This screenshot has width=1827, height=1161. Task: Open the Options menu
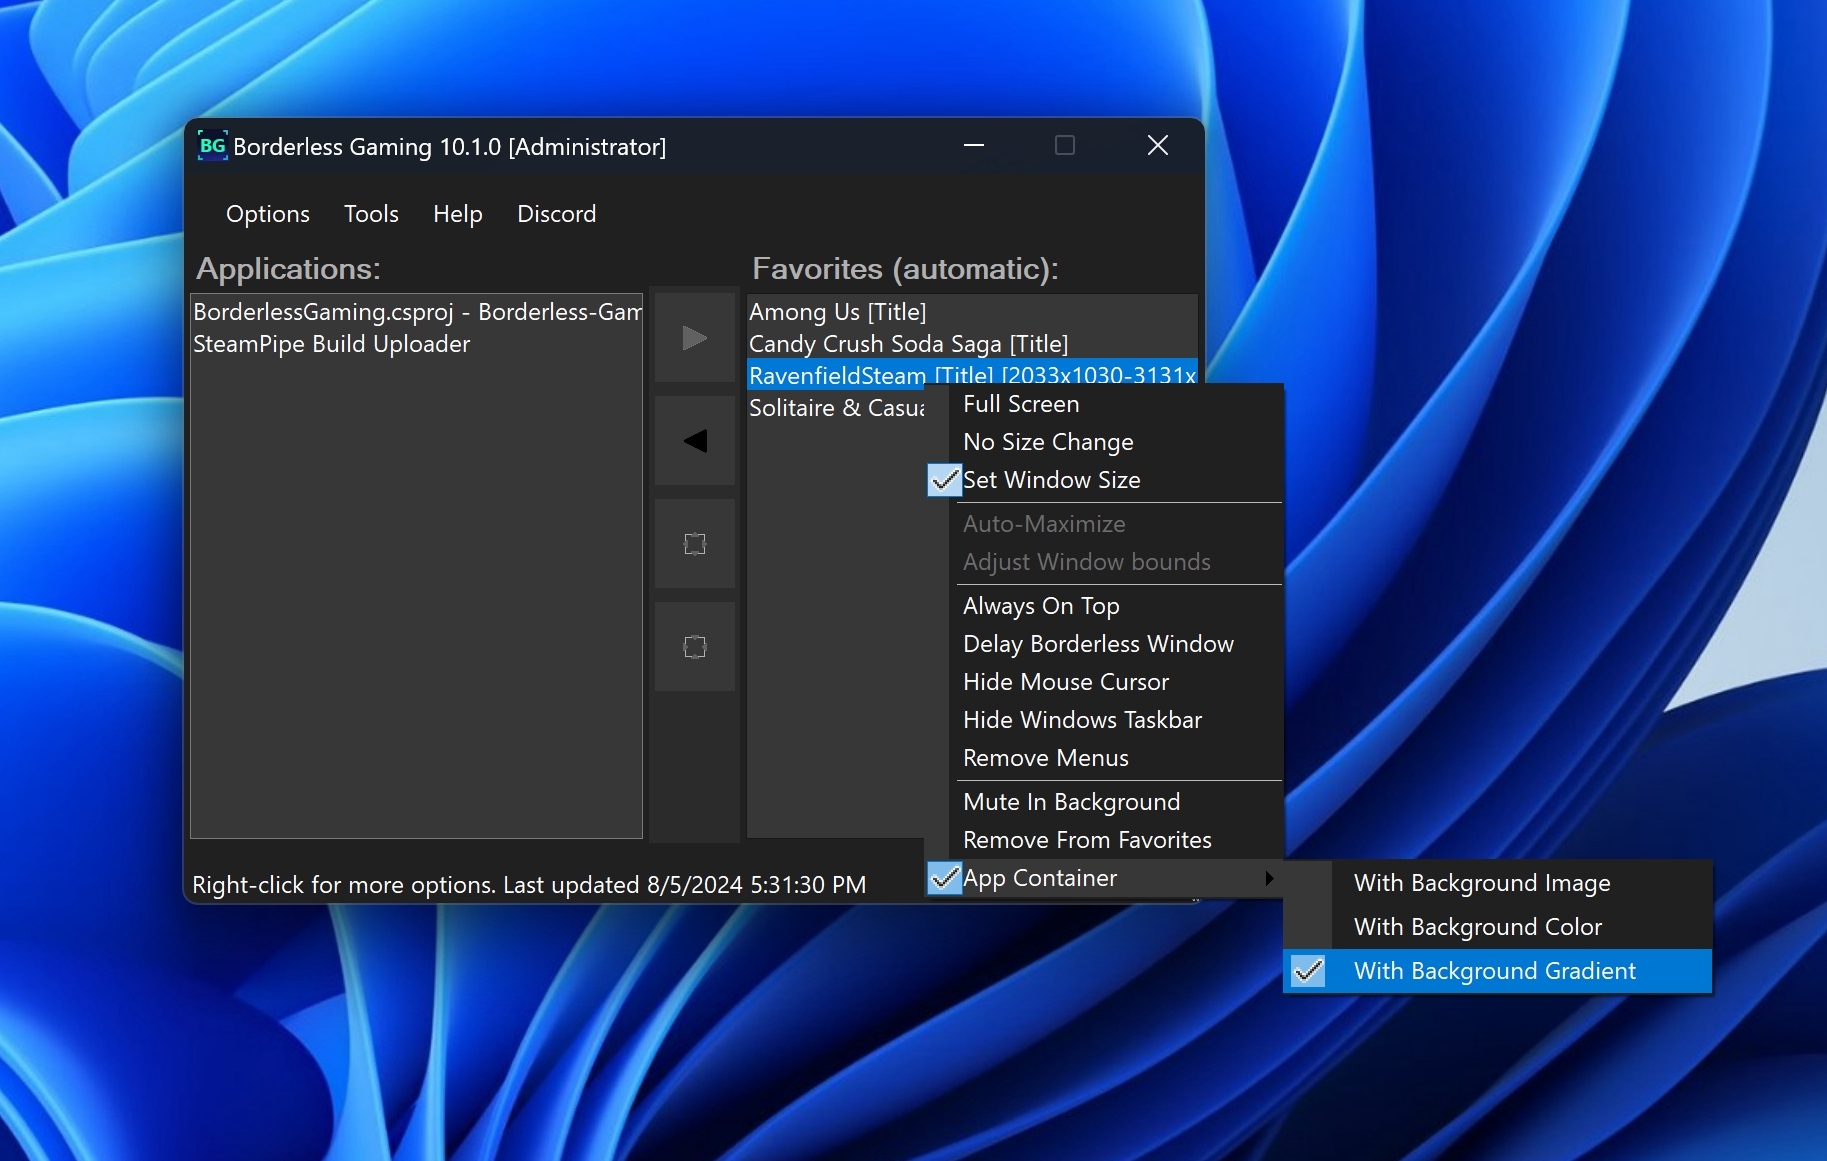tap(267, 214)
